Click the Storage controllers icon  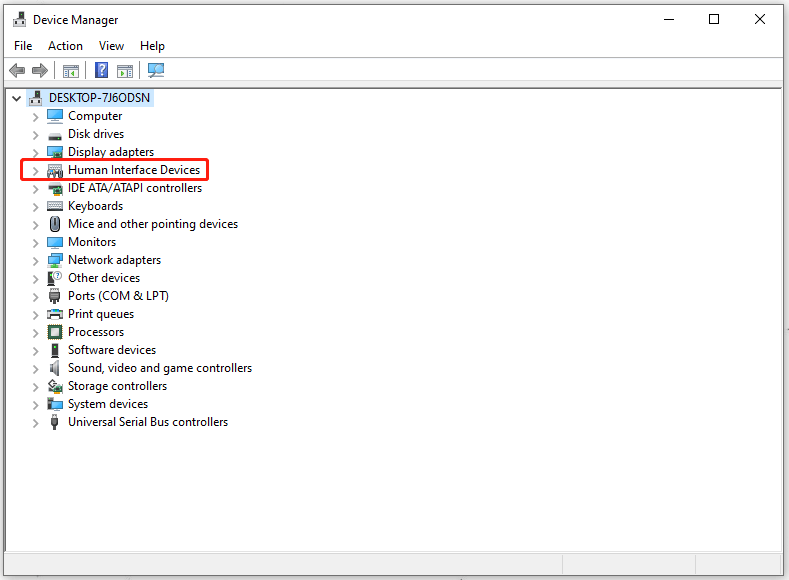tap(55, 386)
